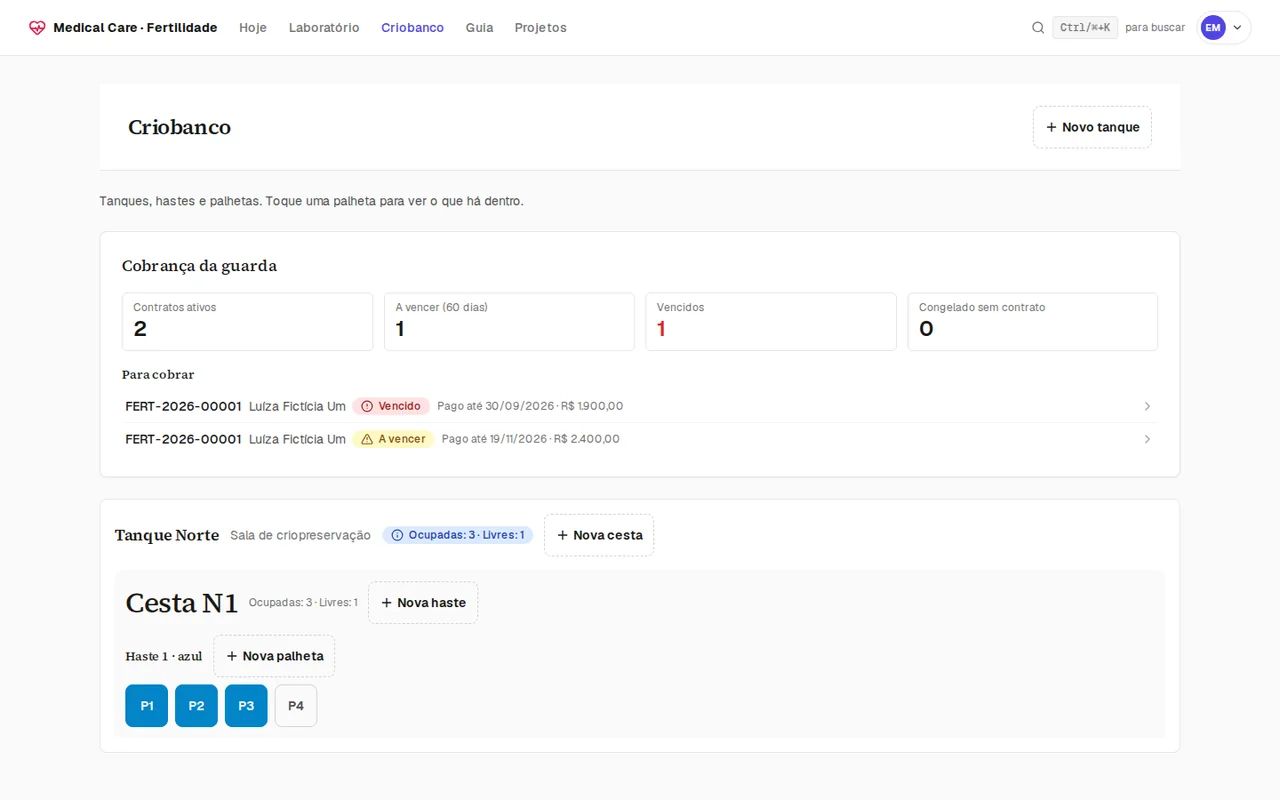Viewport: 1280px width, 800px height.
Task: Click the Vencidos count card
Action: pyautogui.click(x=771, y=322)
